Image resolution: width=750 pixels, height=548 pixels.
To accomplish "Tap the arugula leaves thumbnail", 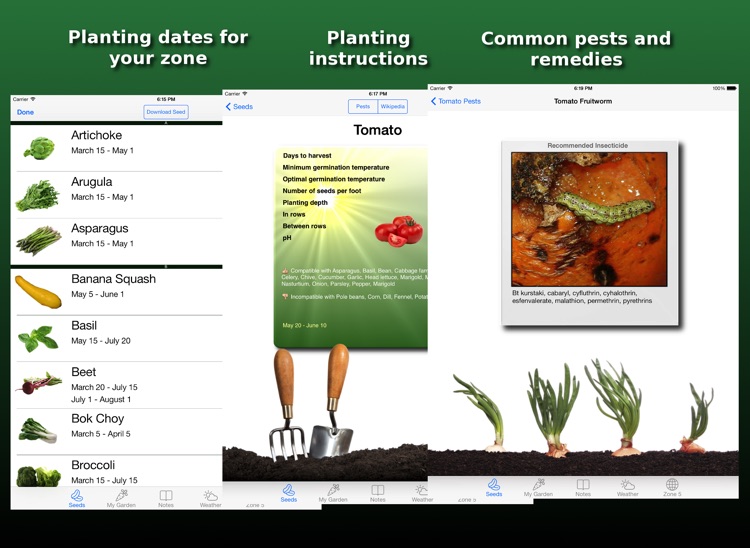I will point(37,195).
